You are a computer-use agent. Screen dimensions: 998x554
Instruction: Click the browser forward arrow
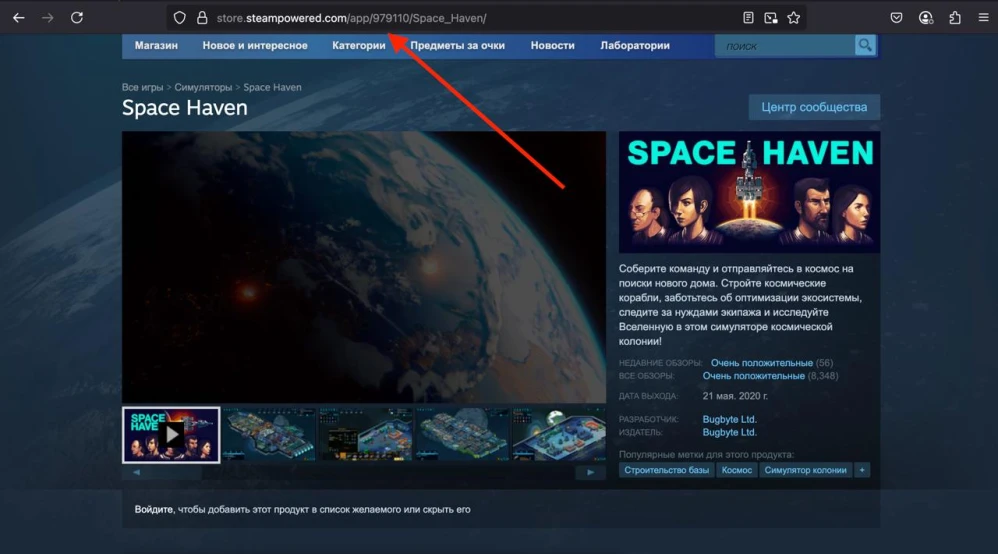pyautogui.click(x=48, y=18)
